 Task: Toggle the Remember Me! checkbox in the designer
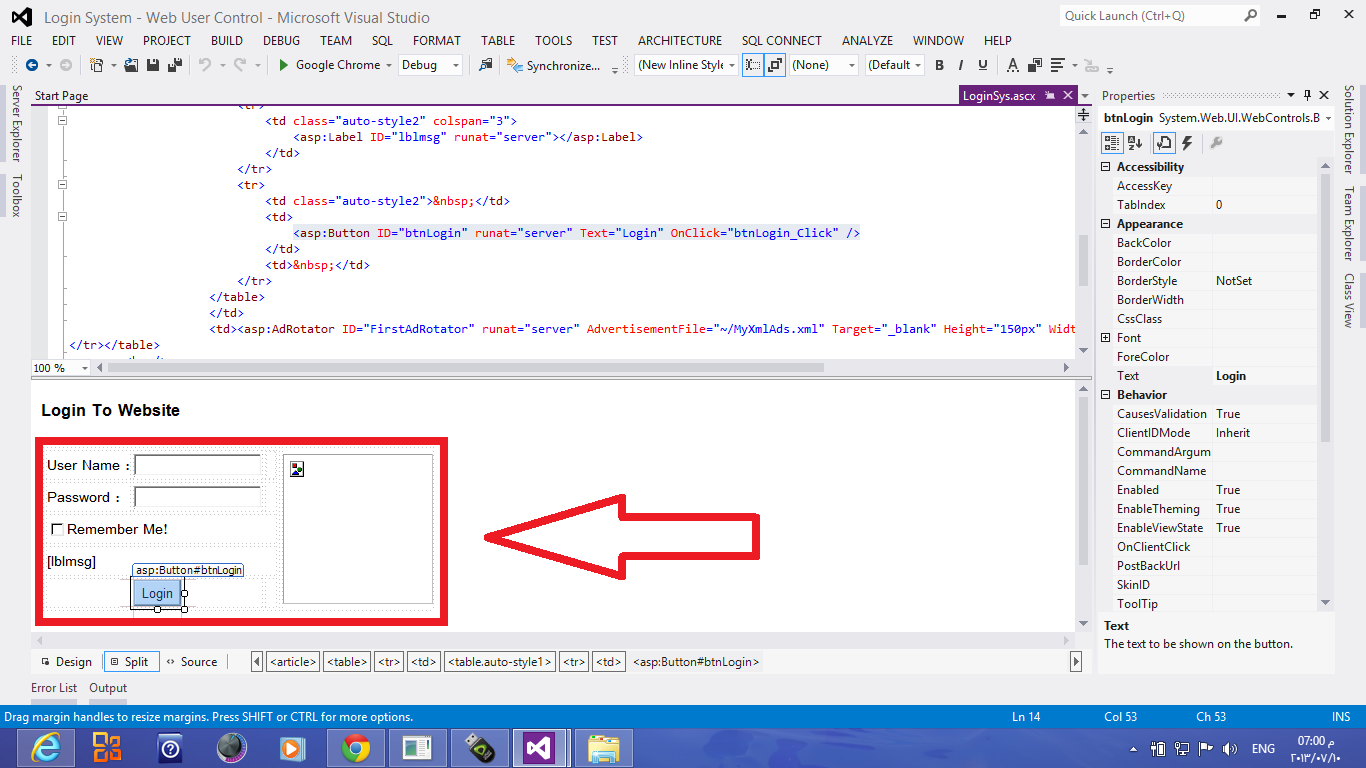tap(57, 528)
